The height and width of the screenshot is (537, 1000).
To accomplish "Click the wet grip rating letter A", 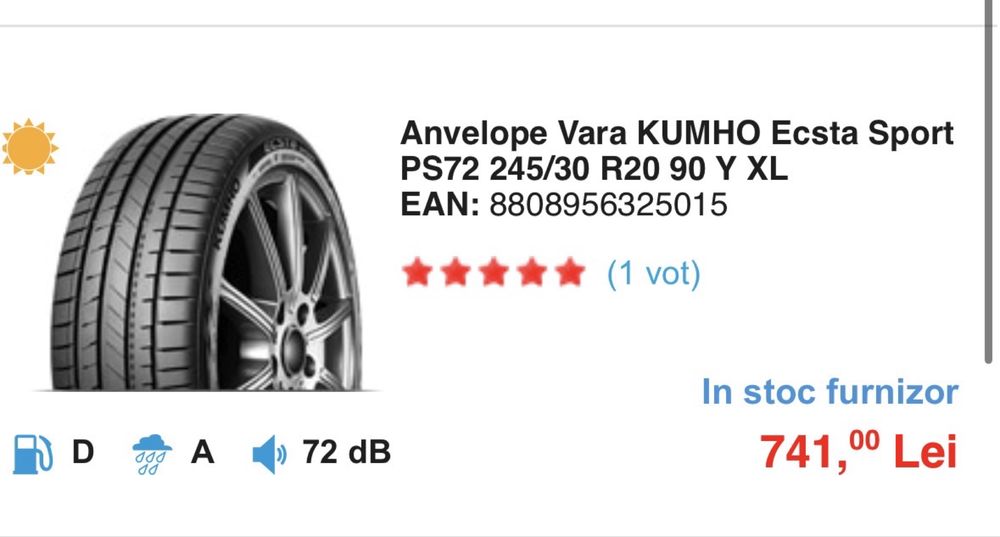I will coord(202,452).
